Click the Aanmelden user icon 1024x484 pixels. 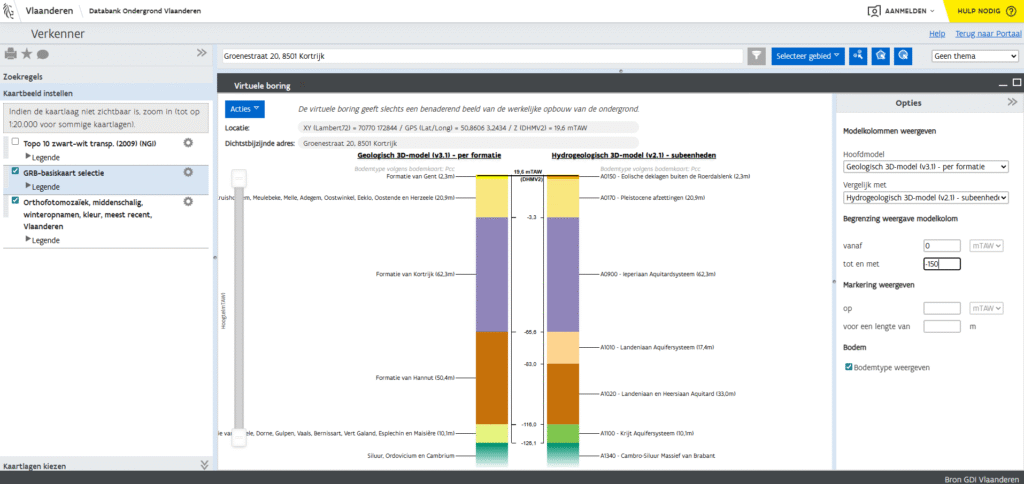click(x=874, y=11)
